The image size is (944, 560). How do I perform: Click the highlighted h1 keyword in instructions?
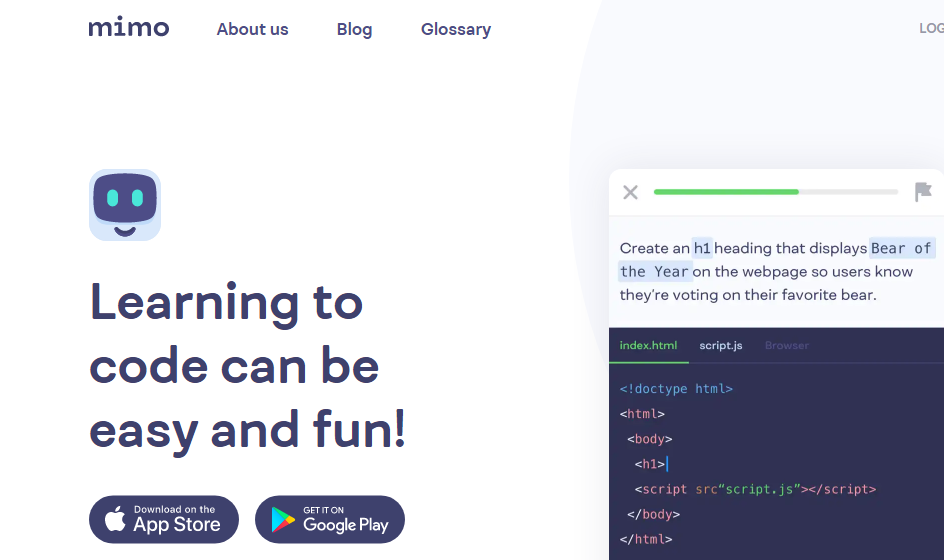pyautogui.click(x=702, y=248)
